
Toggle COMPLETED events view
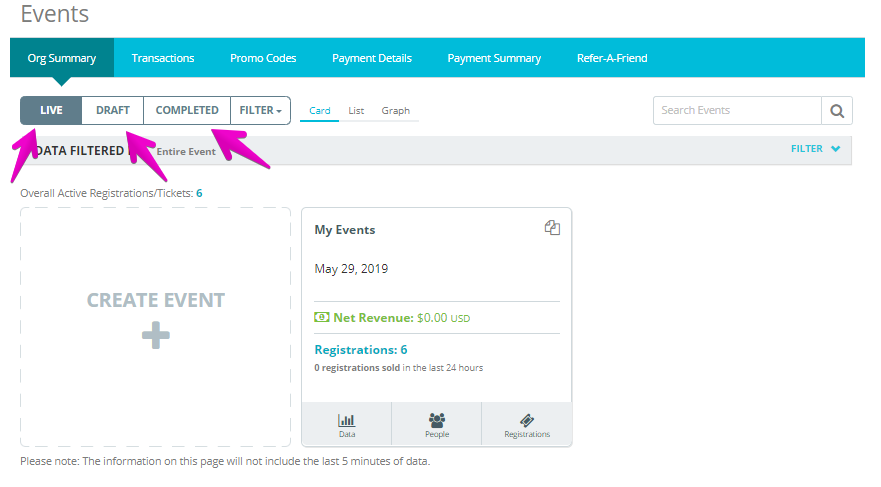(187, 110)
